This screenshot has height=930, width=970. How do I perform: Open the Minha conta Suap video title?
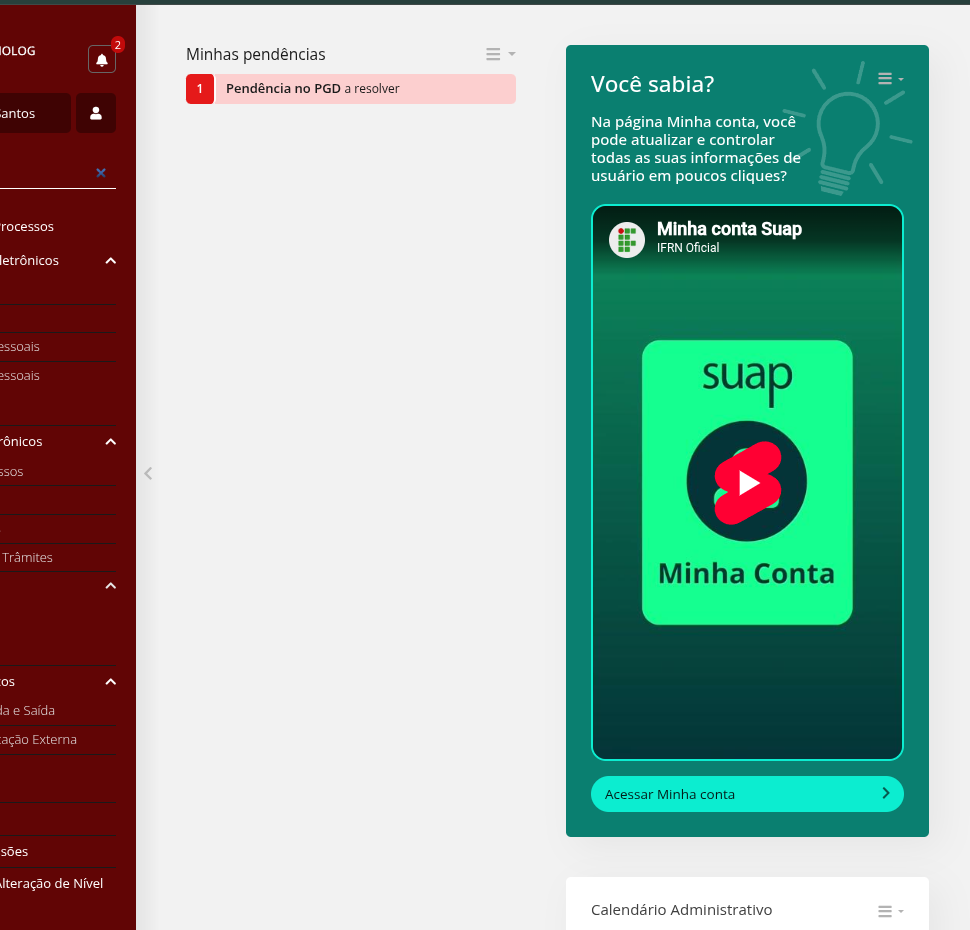coord(729,229)
